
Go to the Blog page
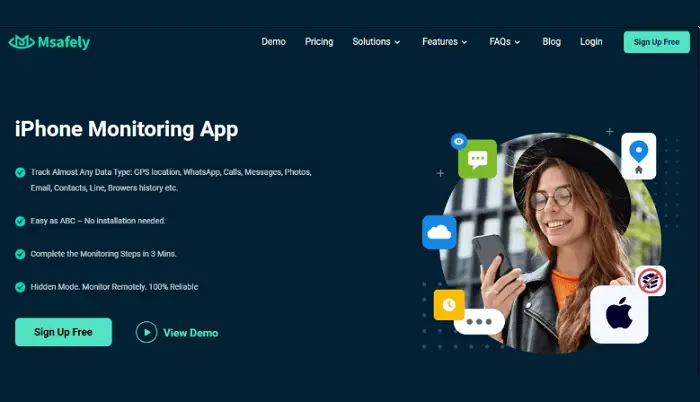pos(551,42)
